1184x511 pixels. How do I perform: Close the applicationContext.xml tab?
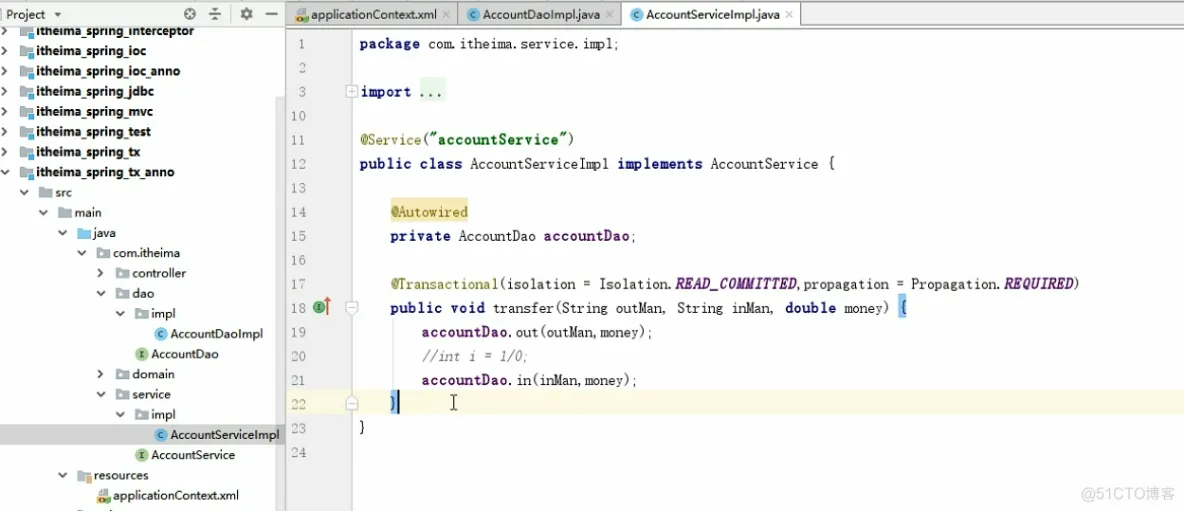[x=446, y=14]
